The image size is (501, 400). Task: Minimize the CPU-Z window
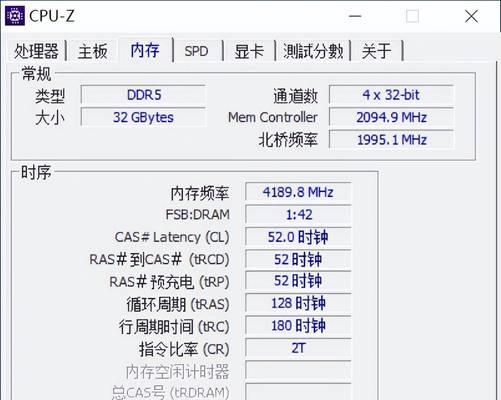pos(355,16)
